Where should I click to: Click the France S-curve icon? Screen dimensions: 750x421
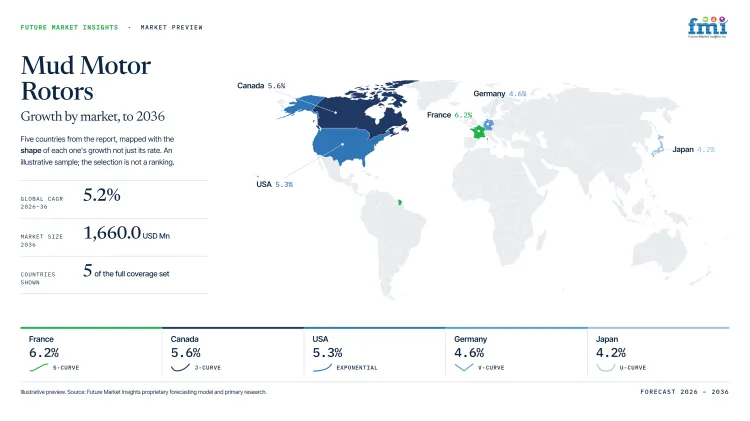click(x=39, y=367)
